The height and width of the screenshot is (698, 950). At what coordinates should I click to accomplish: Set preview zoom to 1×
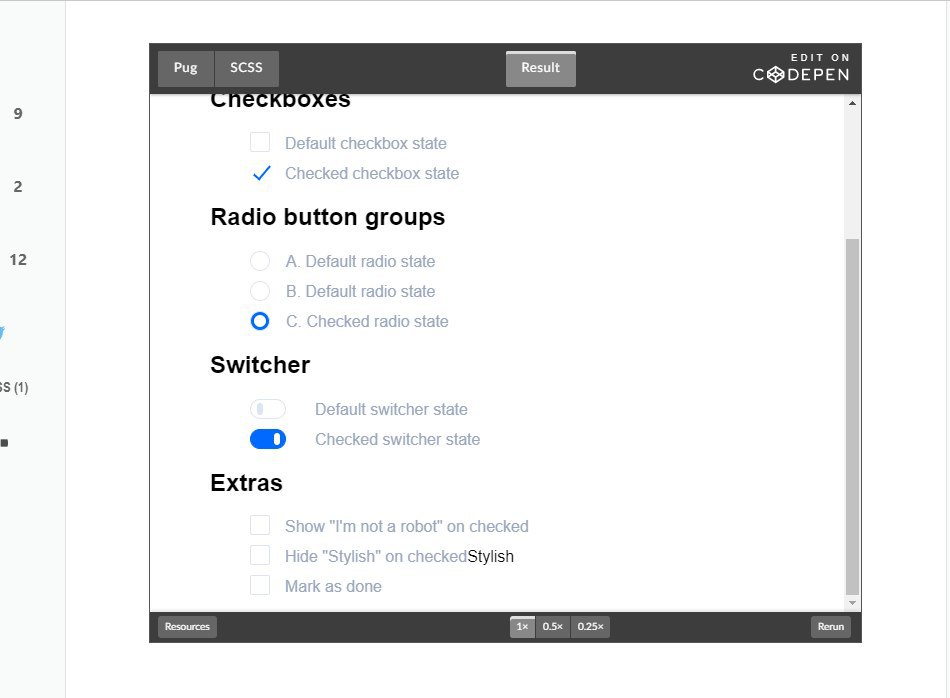tap(522, 627)
